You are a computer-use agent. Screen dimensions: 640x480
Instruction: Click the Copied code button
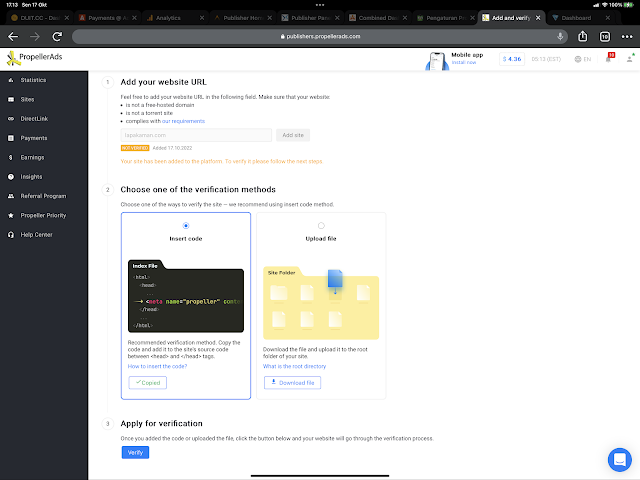148,383
